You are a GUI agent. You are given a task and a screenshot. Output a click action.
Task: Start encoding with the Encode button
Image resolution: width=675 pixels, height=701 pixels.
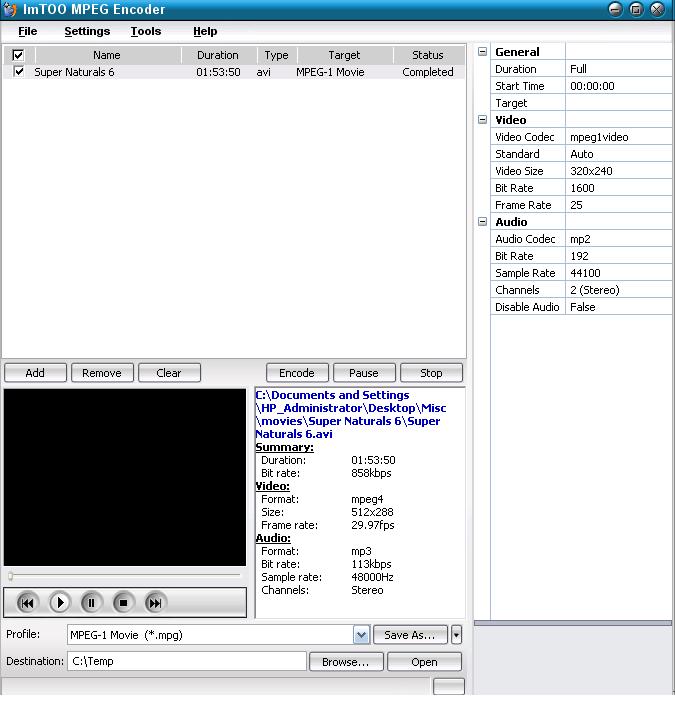(297, 373)
